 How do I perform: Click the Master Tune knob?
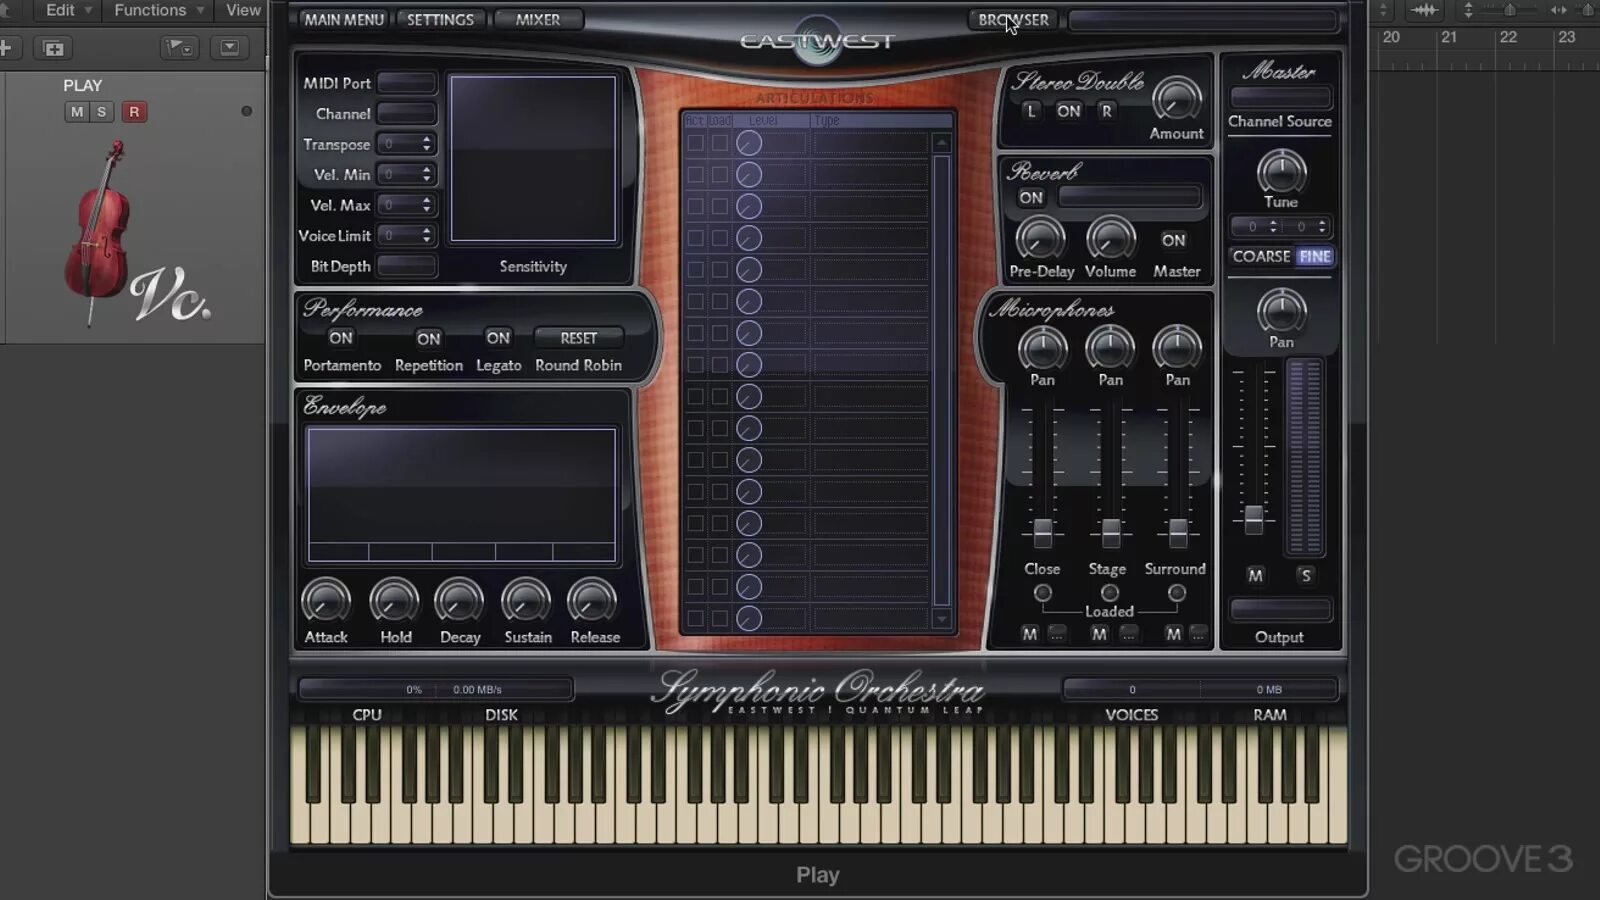coord(1281,172)
